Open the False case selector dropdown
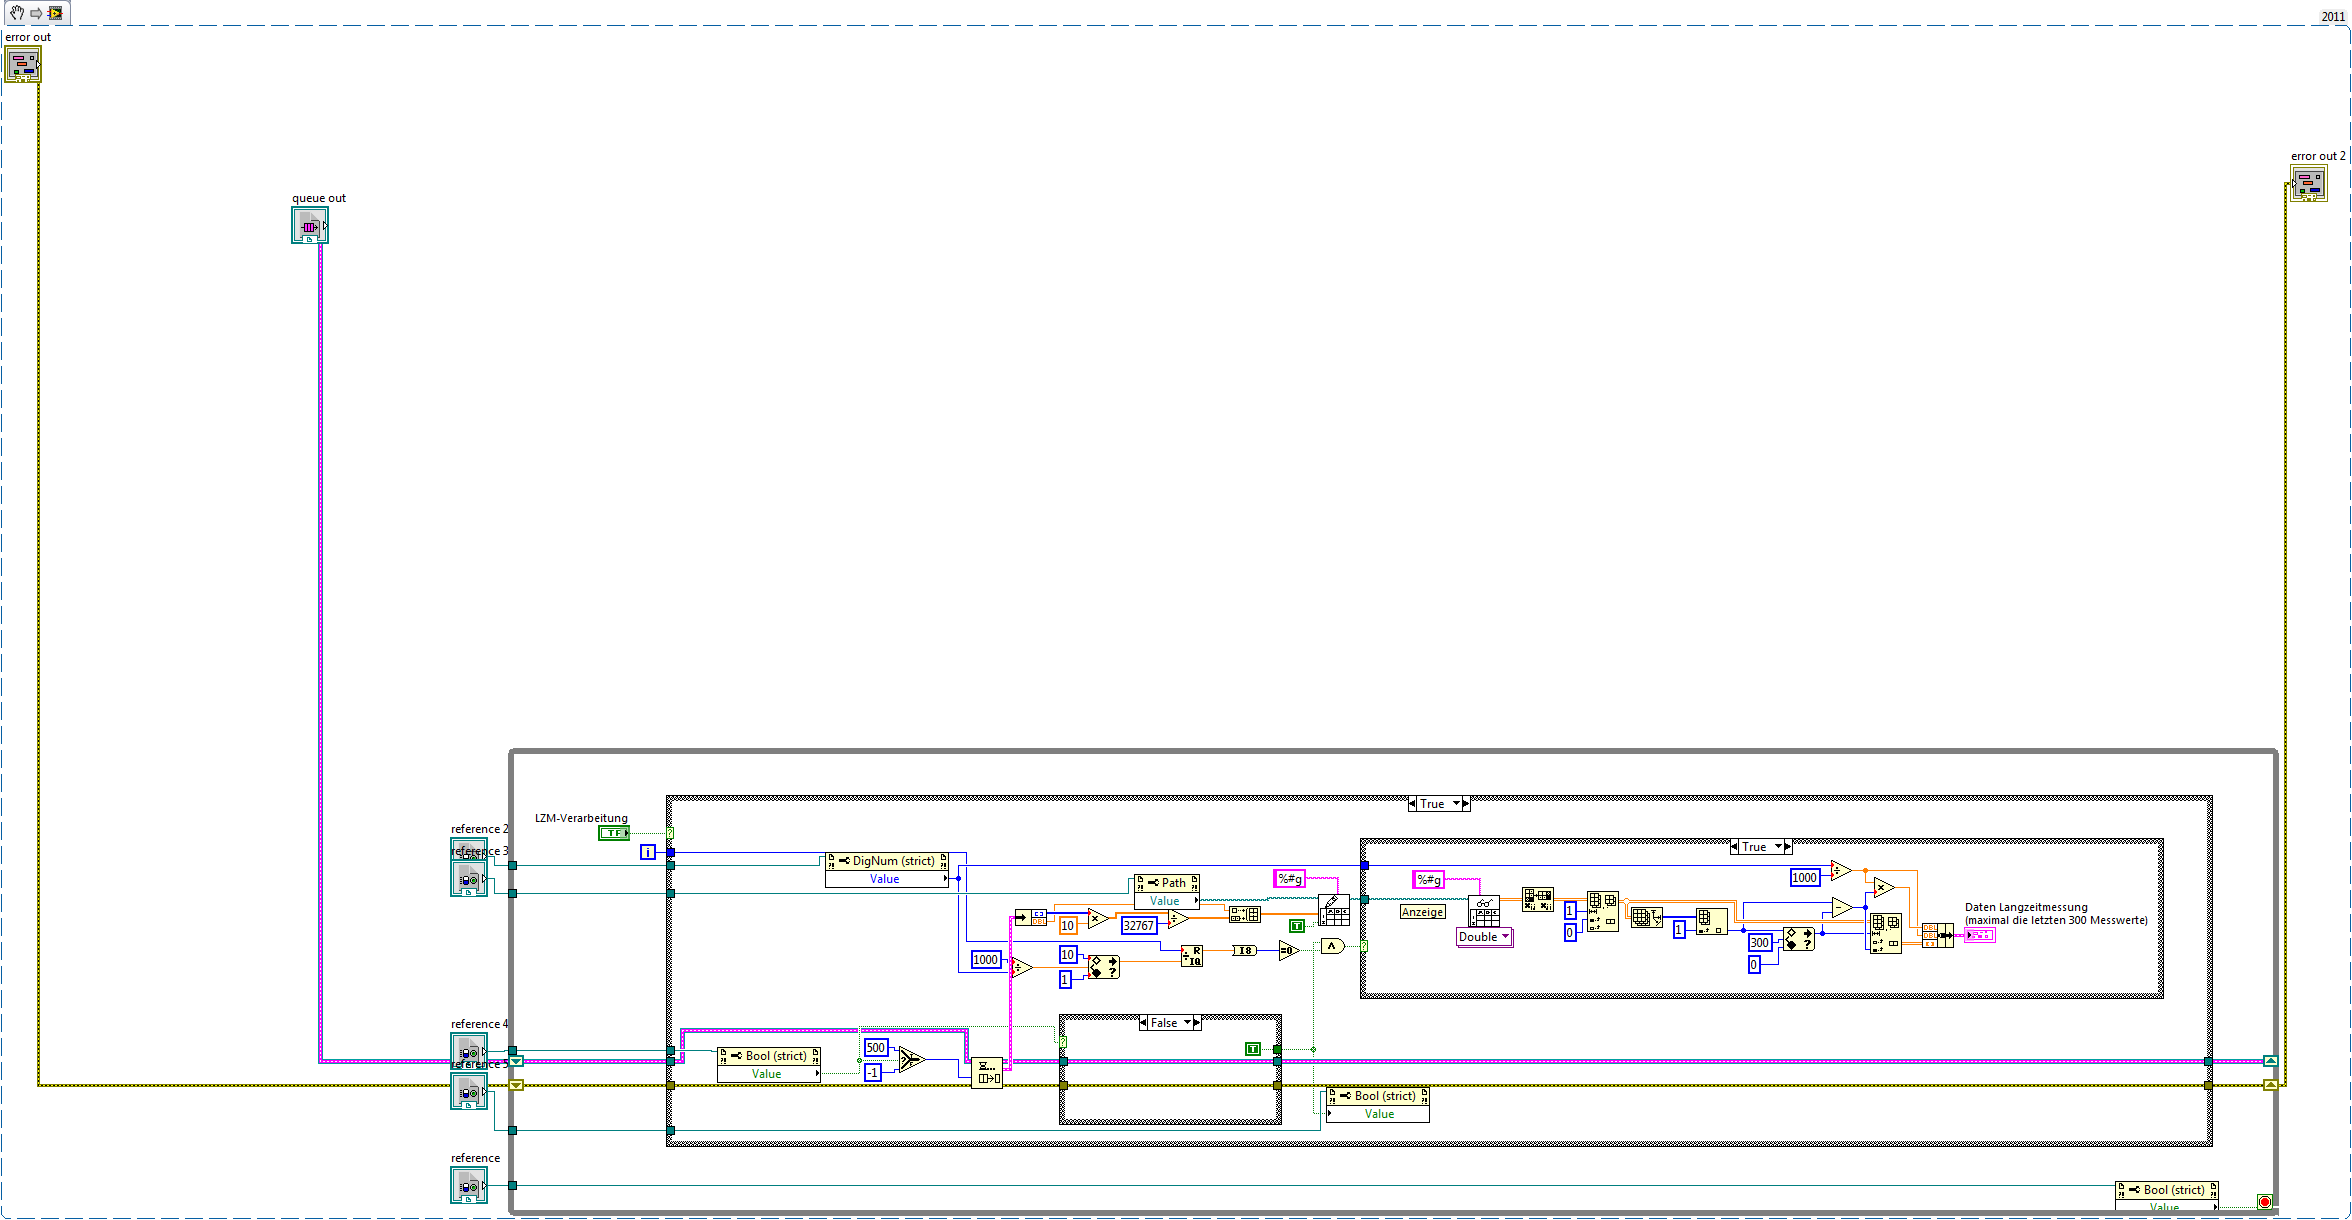The width and height of the screenshot is (2352, 1220). [1187, 1023]
